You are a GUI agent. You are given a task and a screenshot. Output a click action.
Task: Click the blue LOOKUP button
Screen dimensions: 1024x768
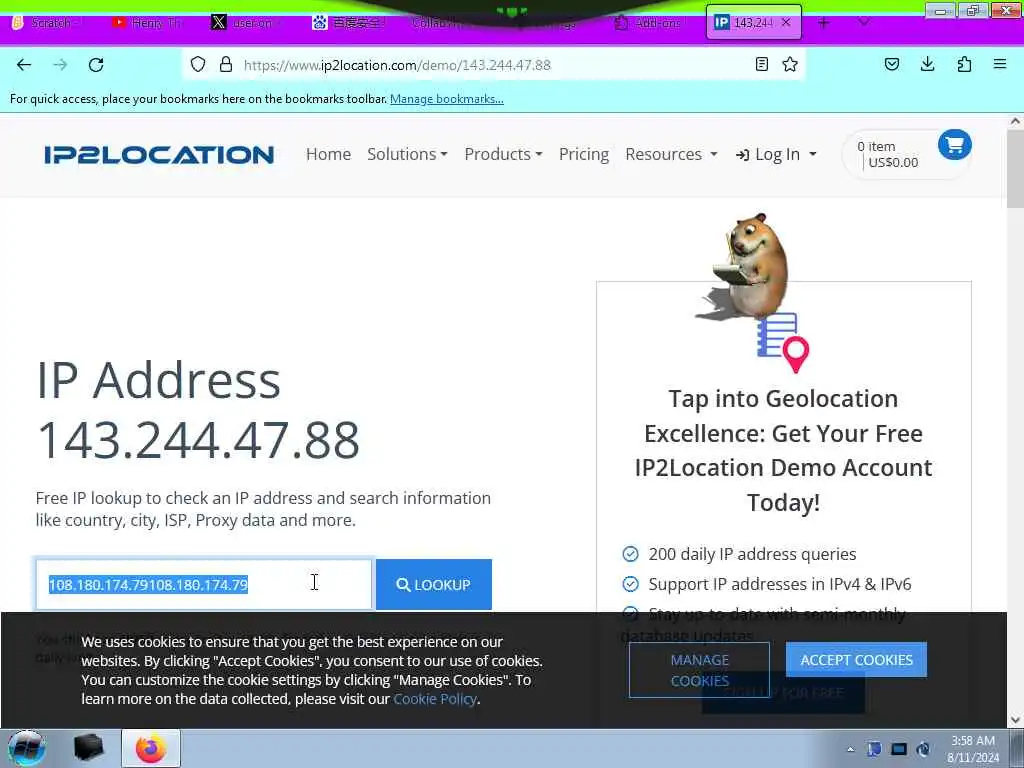(x=434, y=584)
